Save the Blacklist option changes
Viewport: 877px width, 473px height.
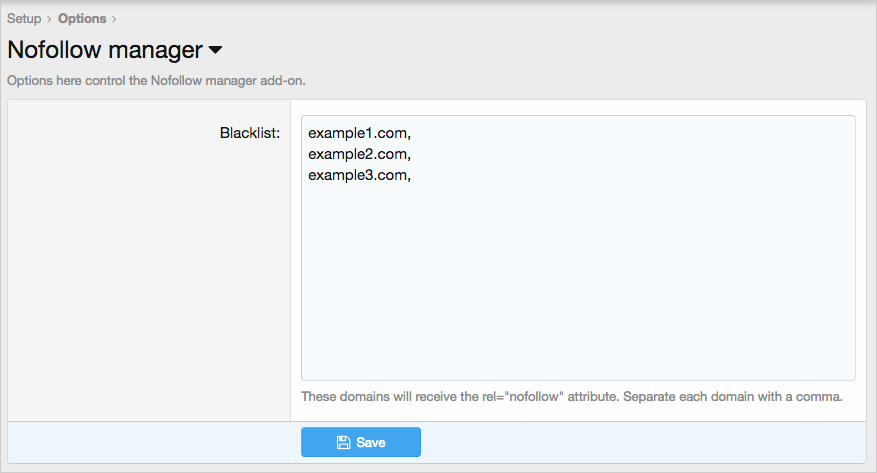361,442
